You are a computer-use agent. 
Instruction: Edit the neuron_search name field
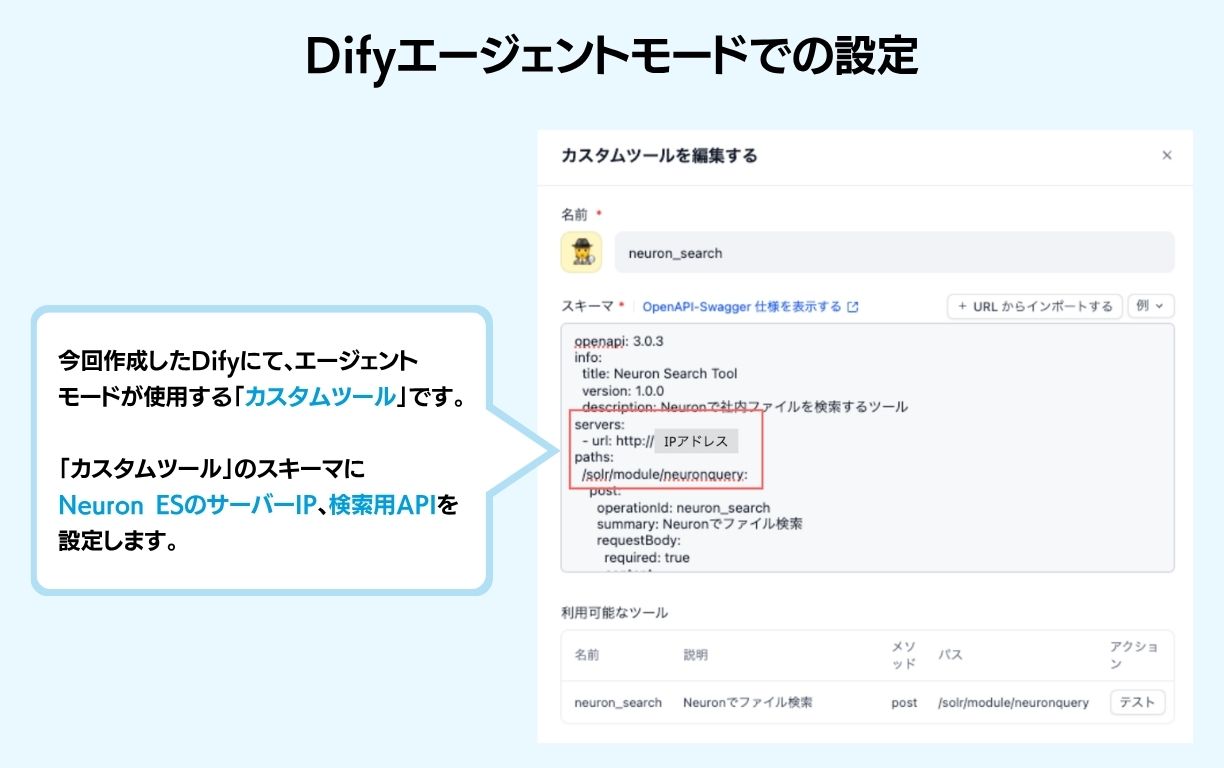click(x=894, y=253)
